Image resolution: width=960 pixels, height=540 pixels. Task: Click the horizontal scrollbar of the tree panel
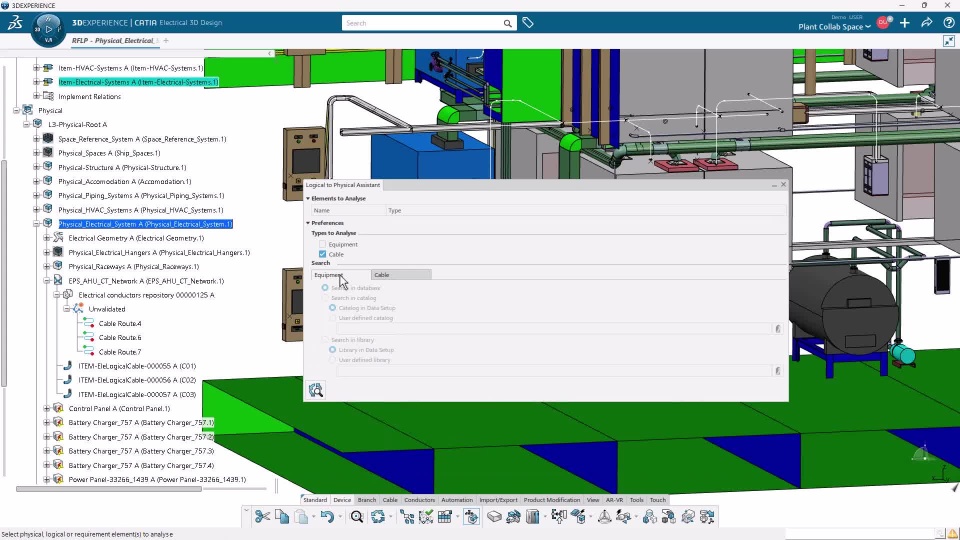[x=109, y=489]
